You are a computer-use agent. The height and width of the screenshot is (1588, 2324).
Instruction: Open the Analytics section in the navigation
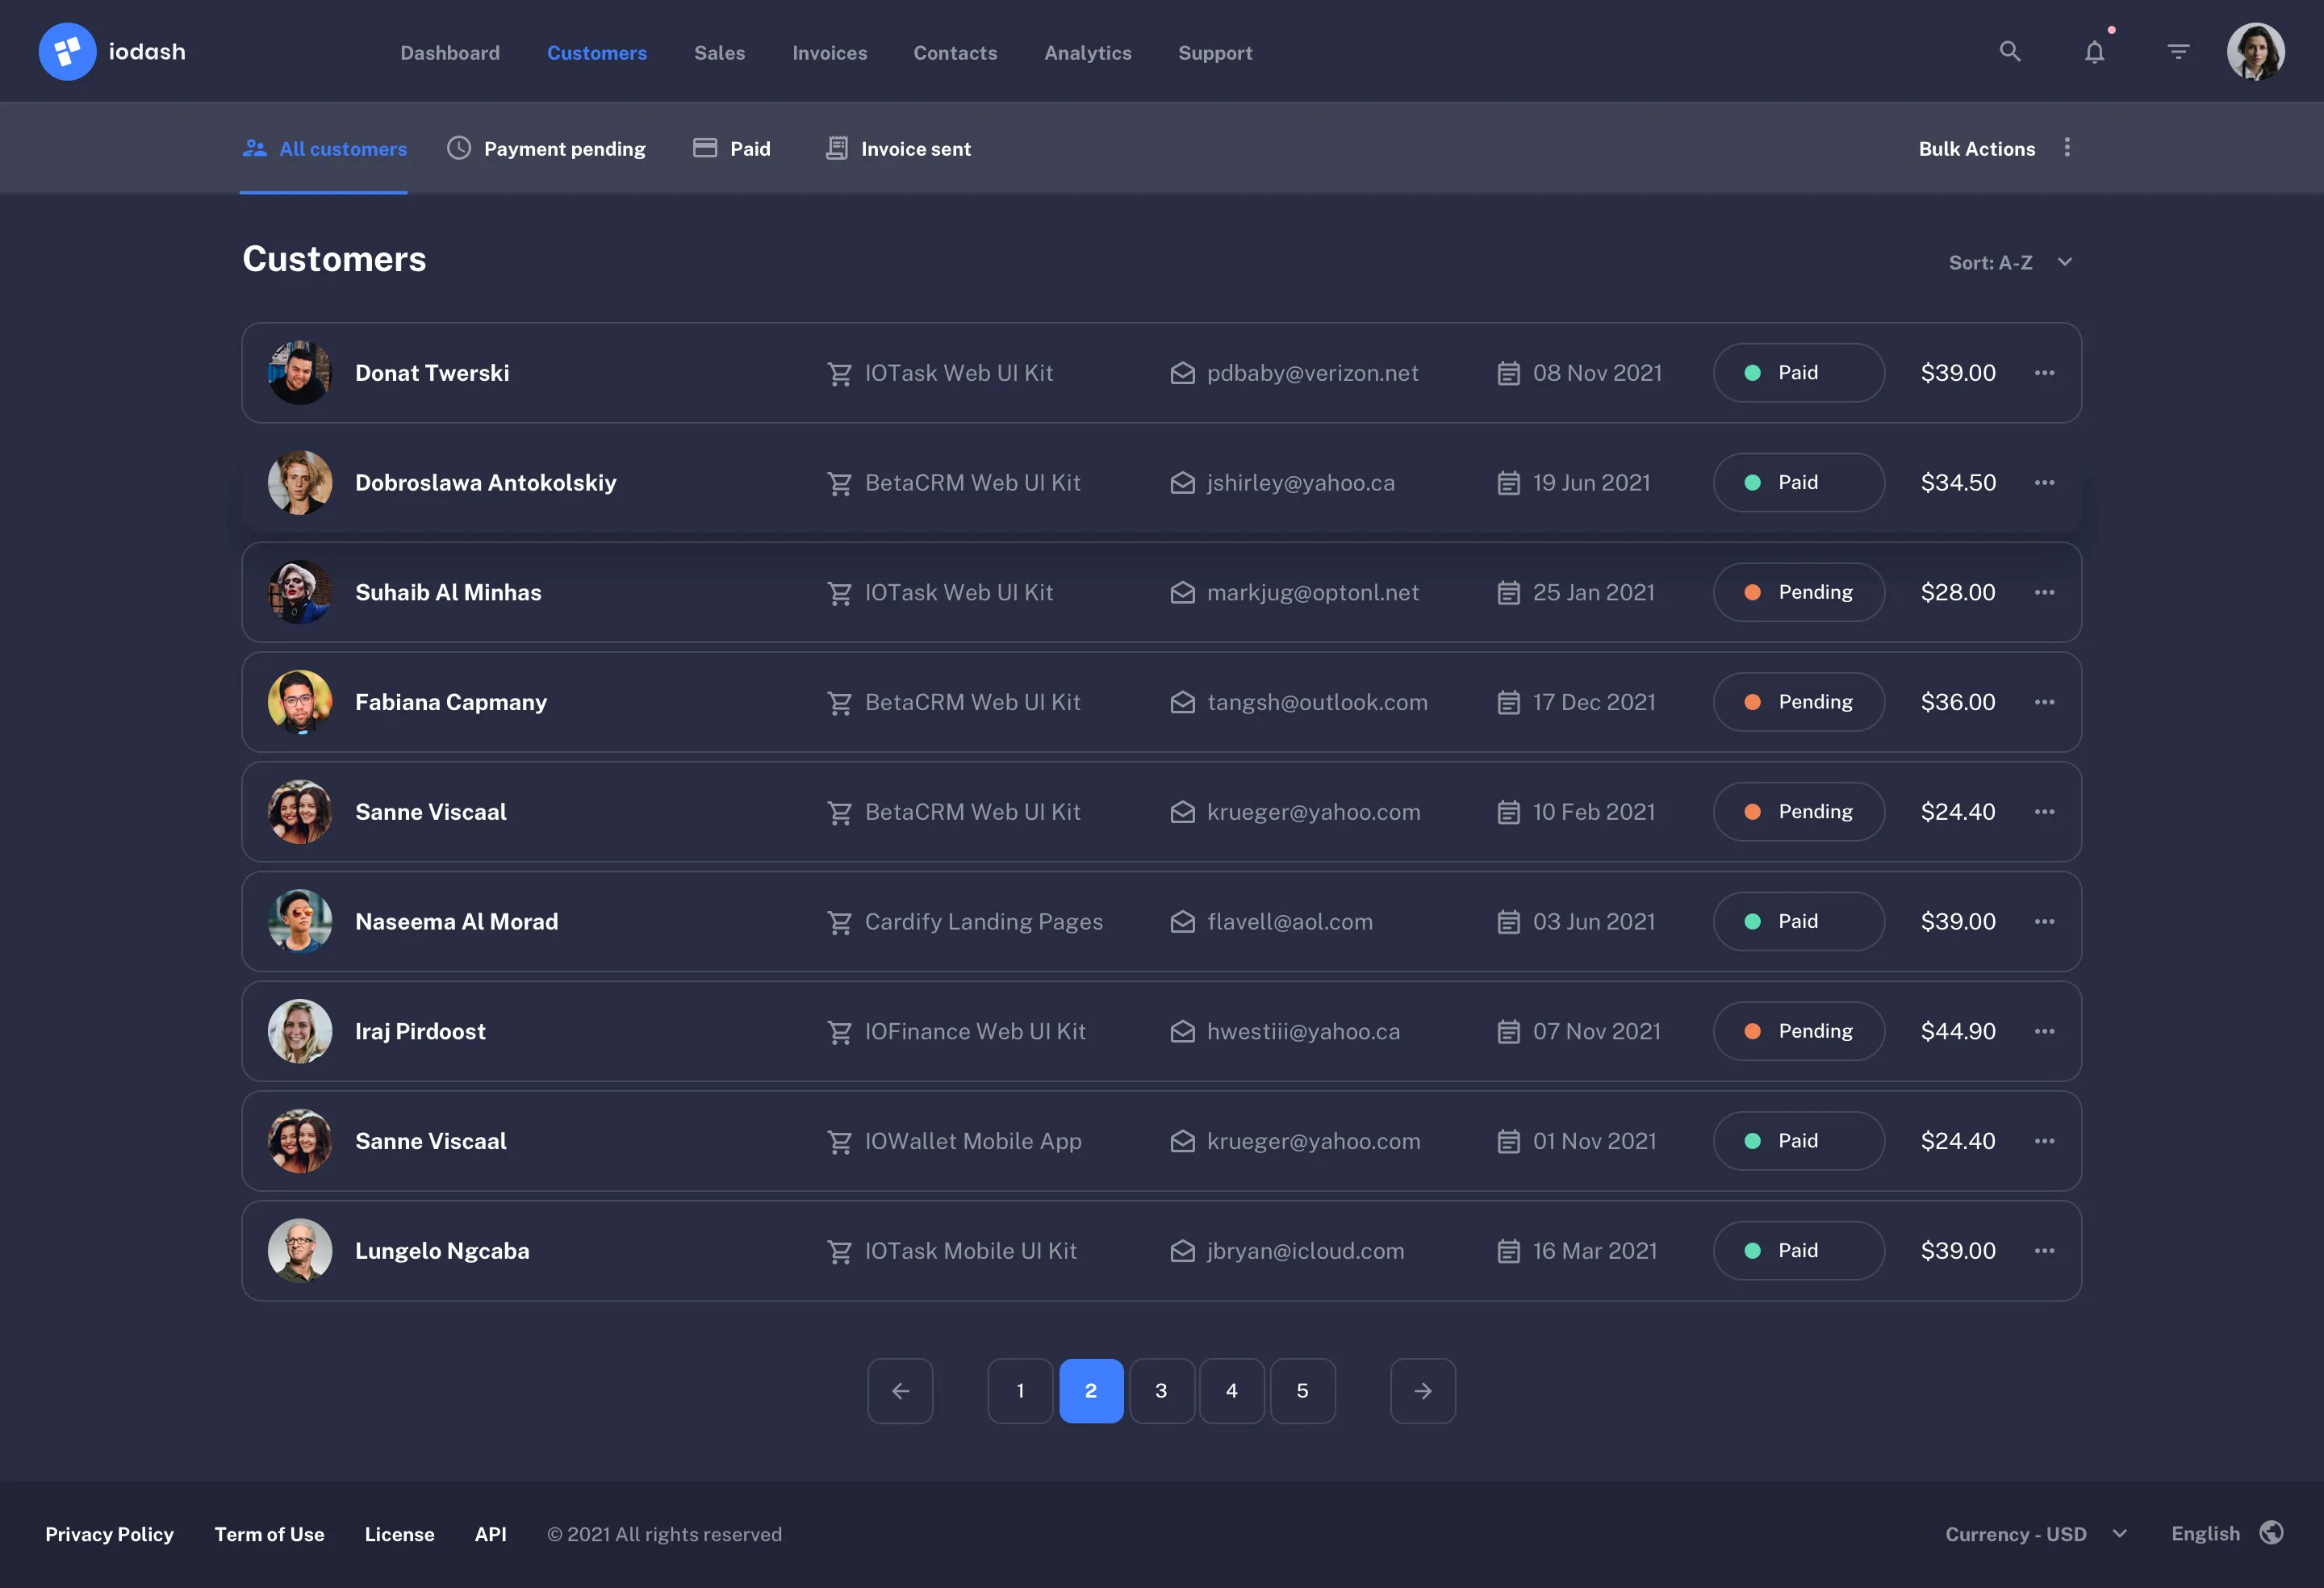[1088, 53]
